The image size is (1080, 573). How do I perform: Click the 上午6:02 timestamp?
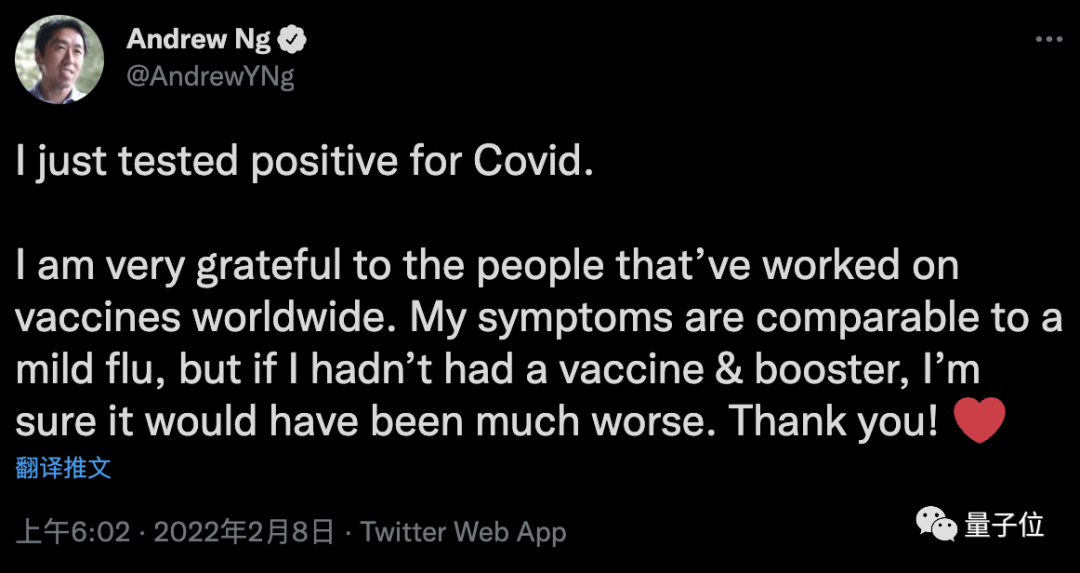pyautogui.click(x=74, y=532)
